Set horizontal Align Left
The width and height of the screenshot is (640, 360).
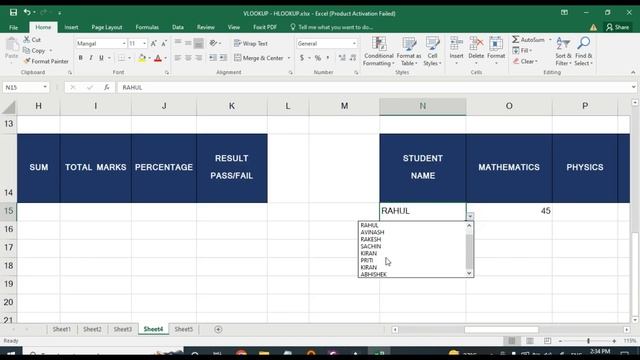pyautogui.click(x=178, y=58)
